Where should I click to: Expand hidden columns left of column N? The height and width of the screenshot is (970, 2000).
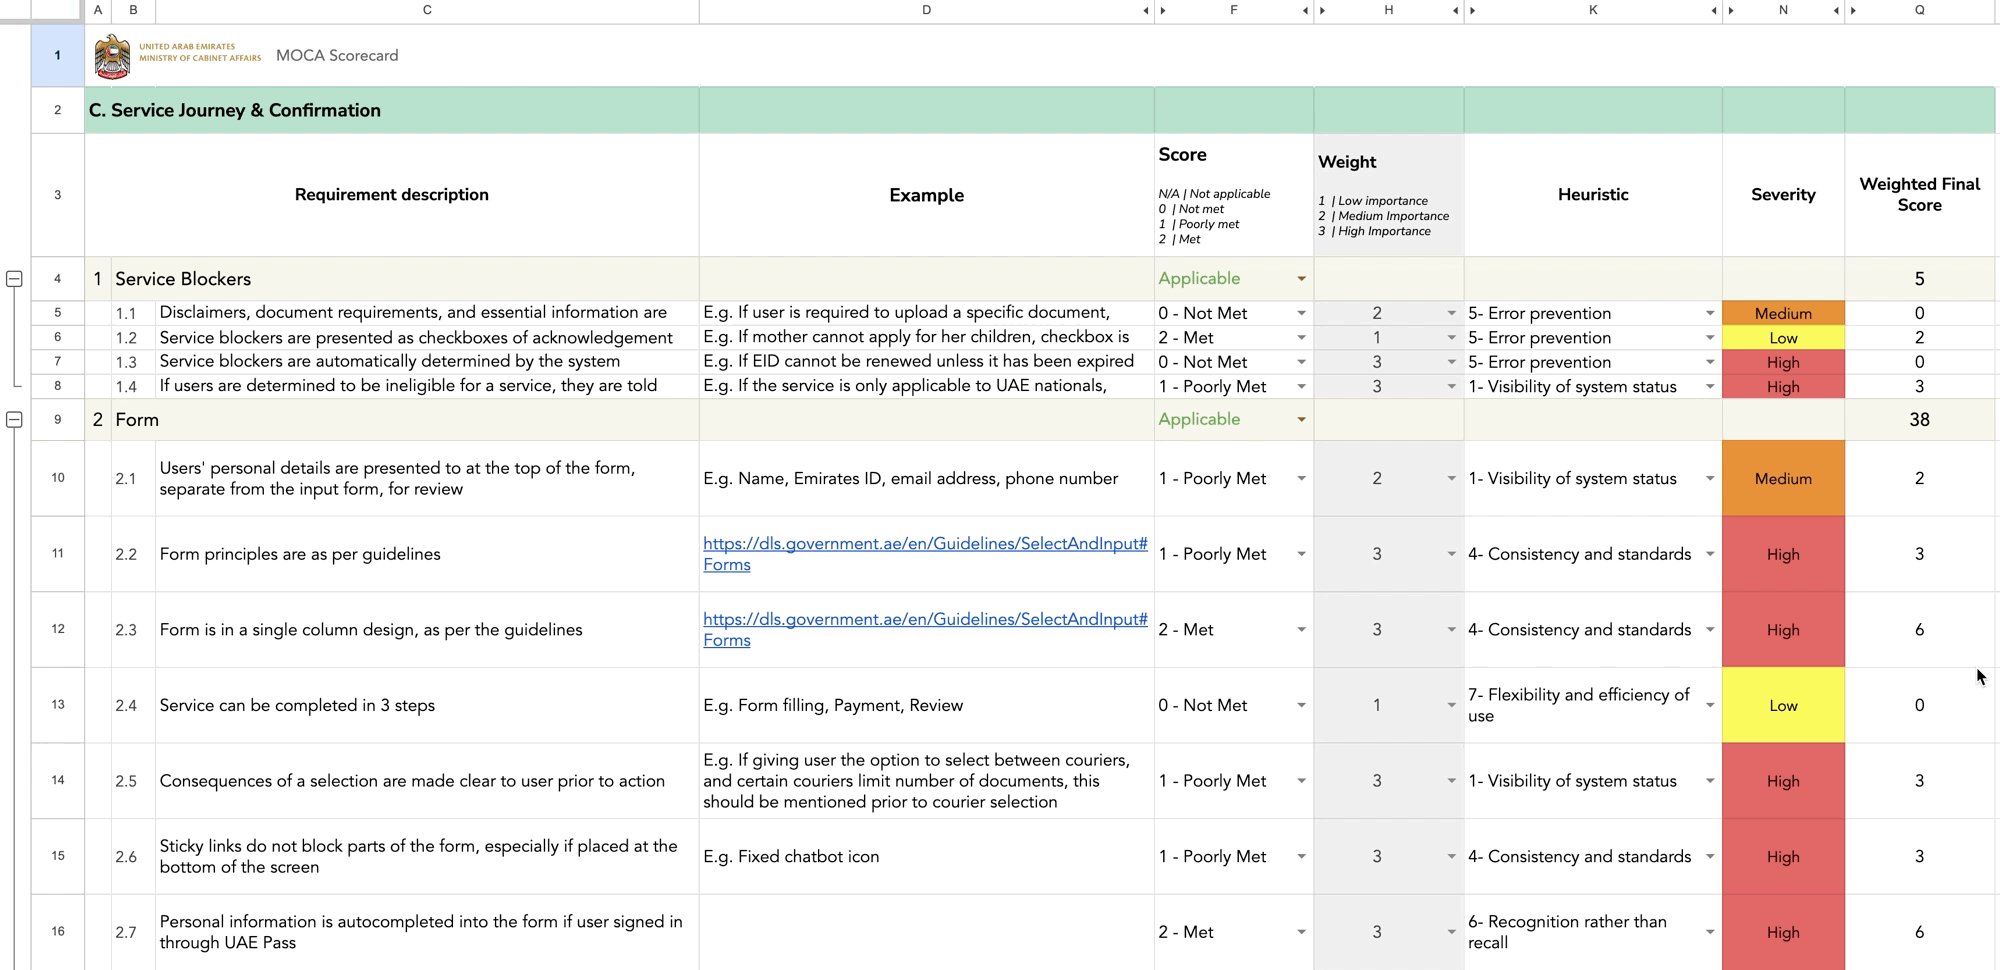pyautogui.click(x=1731, y=10)
